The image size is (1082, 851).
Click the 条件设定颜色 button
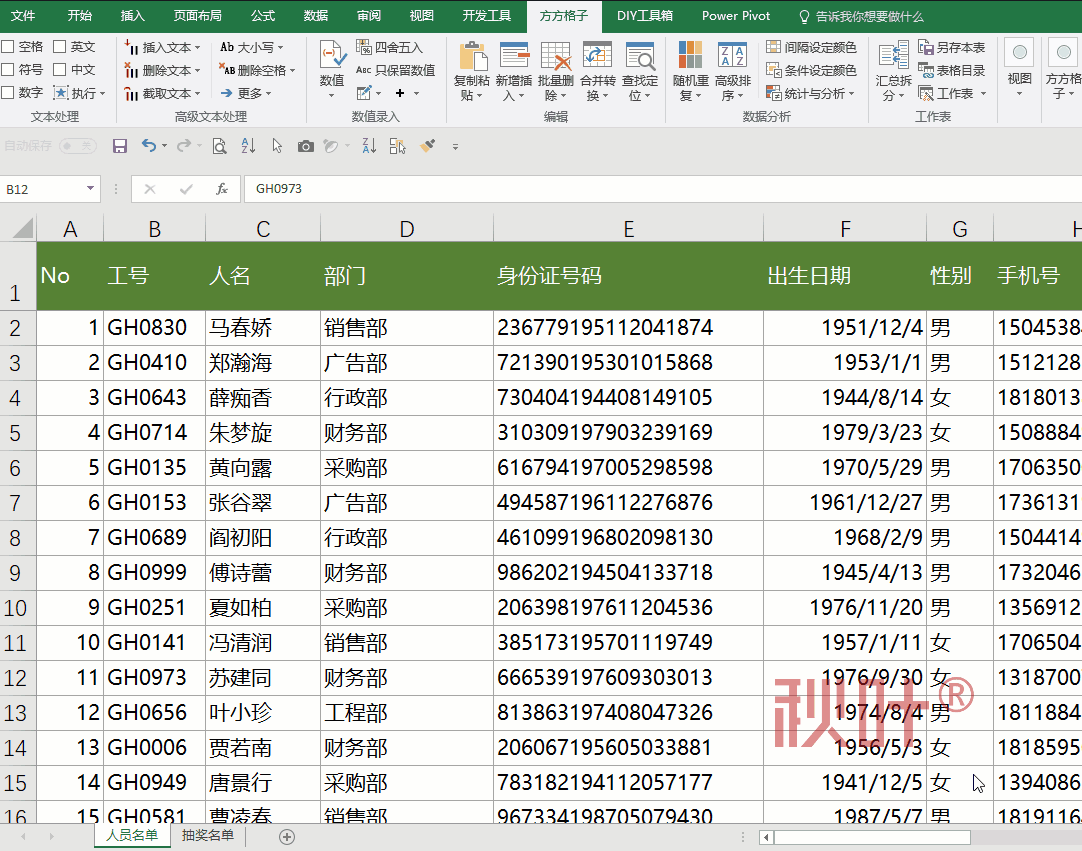coord(812,70)
